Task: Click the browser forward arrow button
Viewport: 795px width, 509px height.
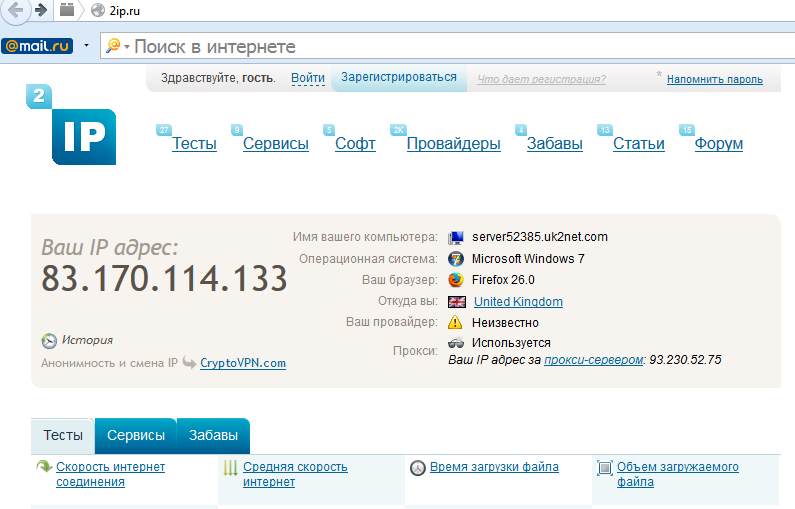Action: [41, 10]
